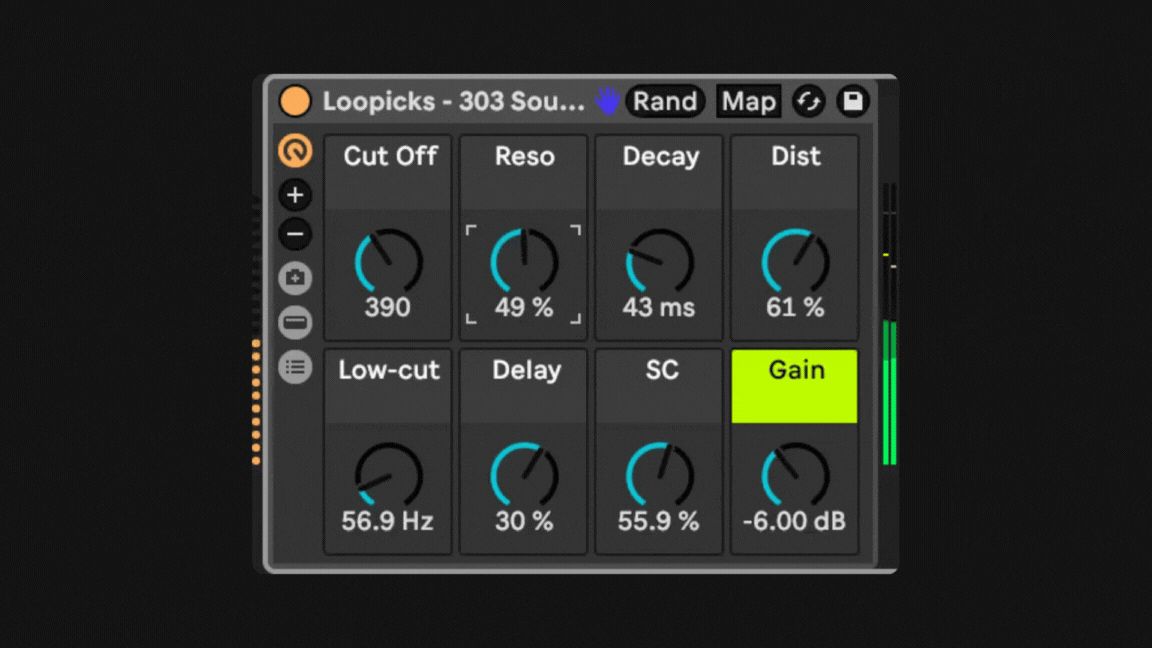Screen dimensions: 1152x648
Task: Click the -6.00 dB Gain value
Action: point(794,521)
